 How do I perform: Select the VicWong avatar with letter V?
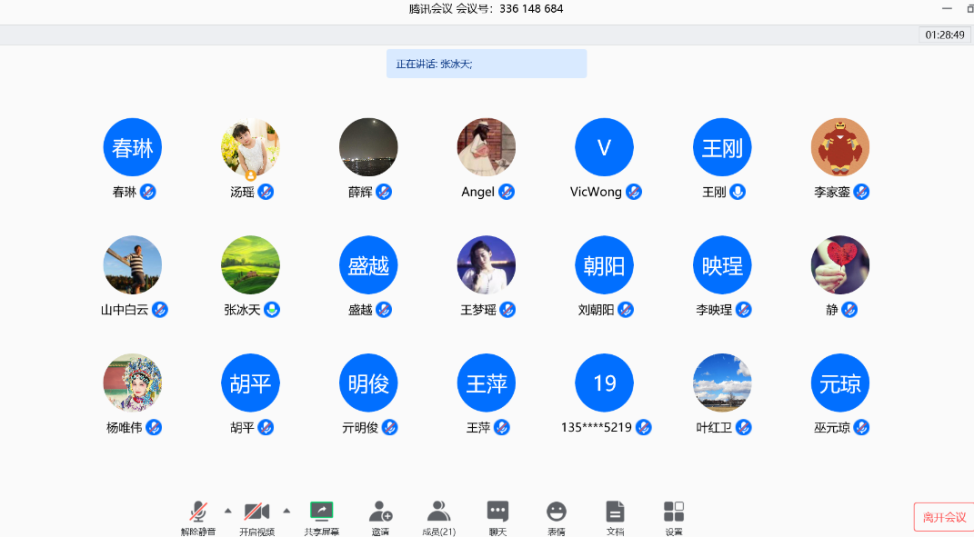604,148
